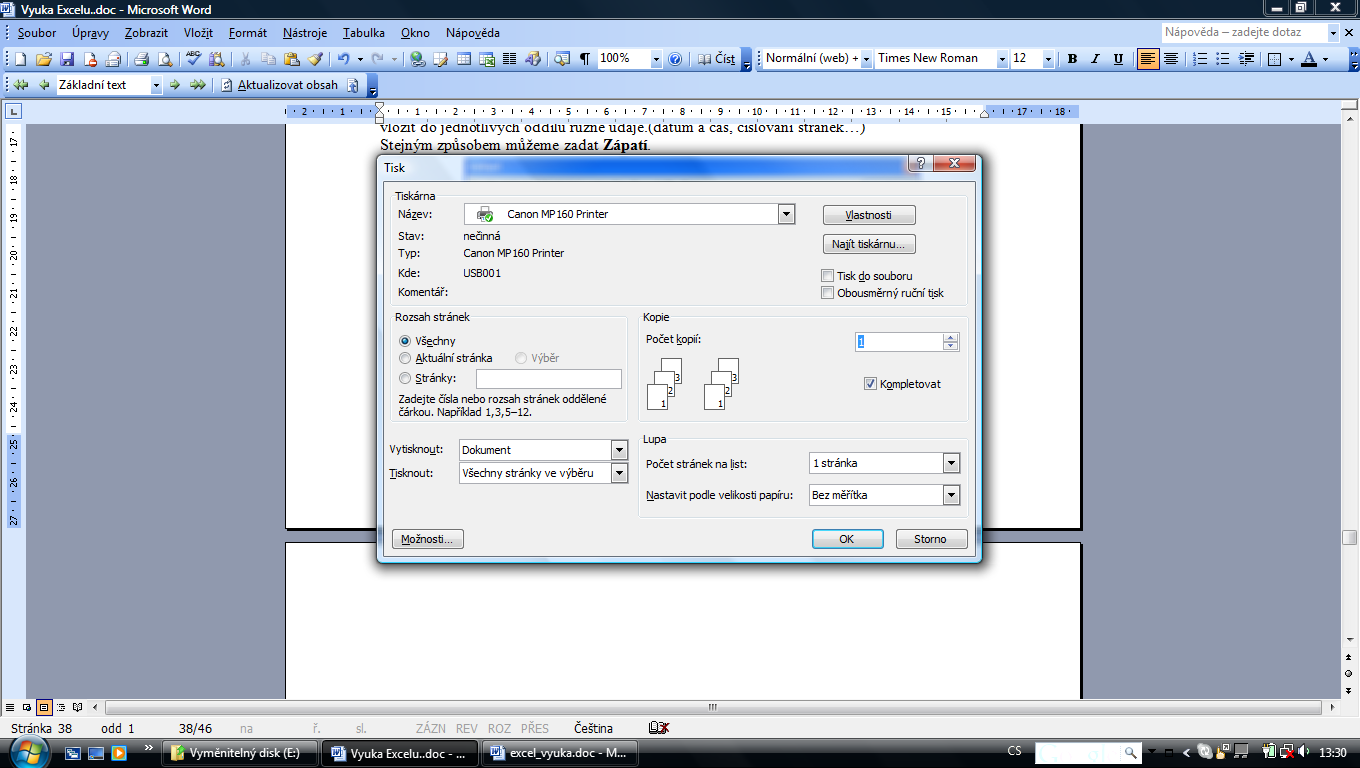Open Počet stránek na list dropdown
Viewport: 1360px width, 768px height.
[951, 463]
